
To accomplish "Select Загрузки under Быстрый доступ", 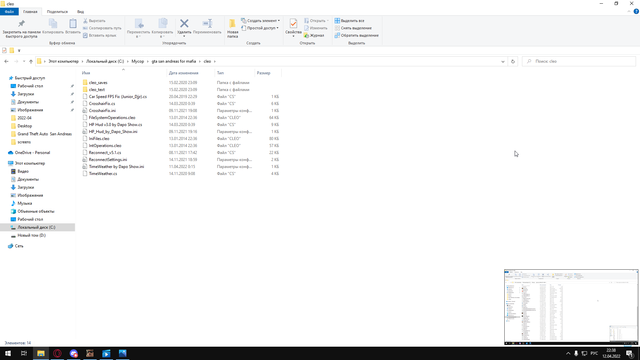I will point(26,94).
